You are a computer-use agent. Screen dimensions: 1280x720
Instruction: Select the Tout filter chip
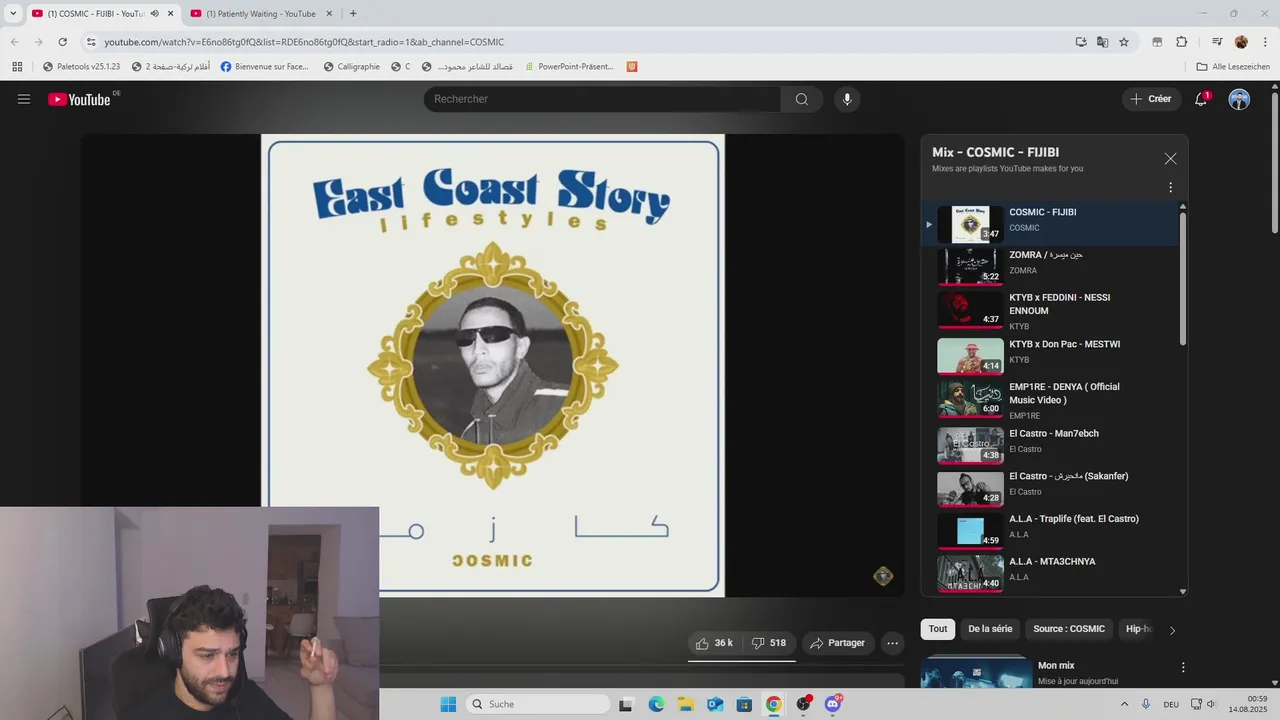click(x=937, y=629)
